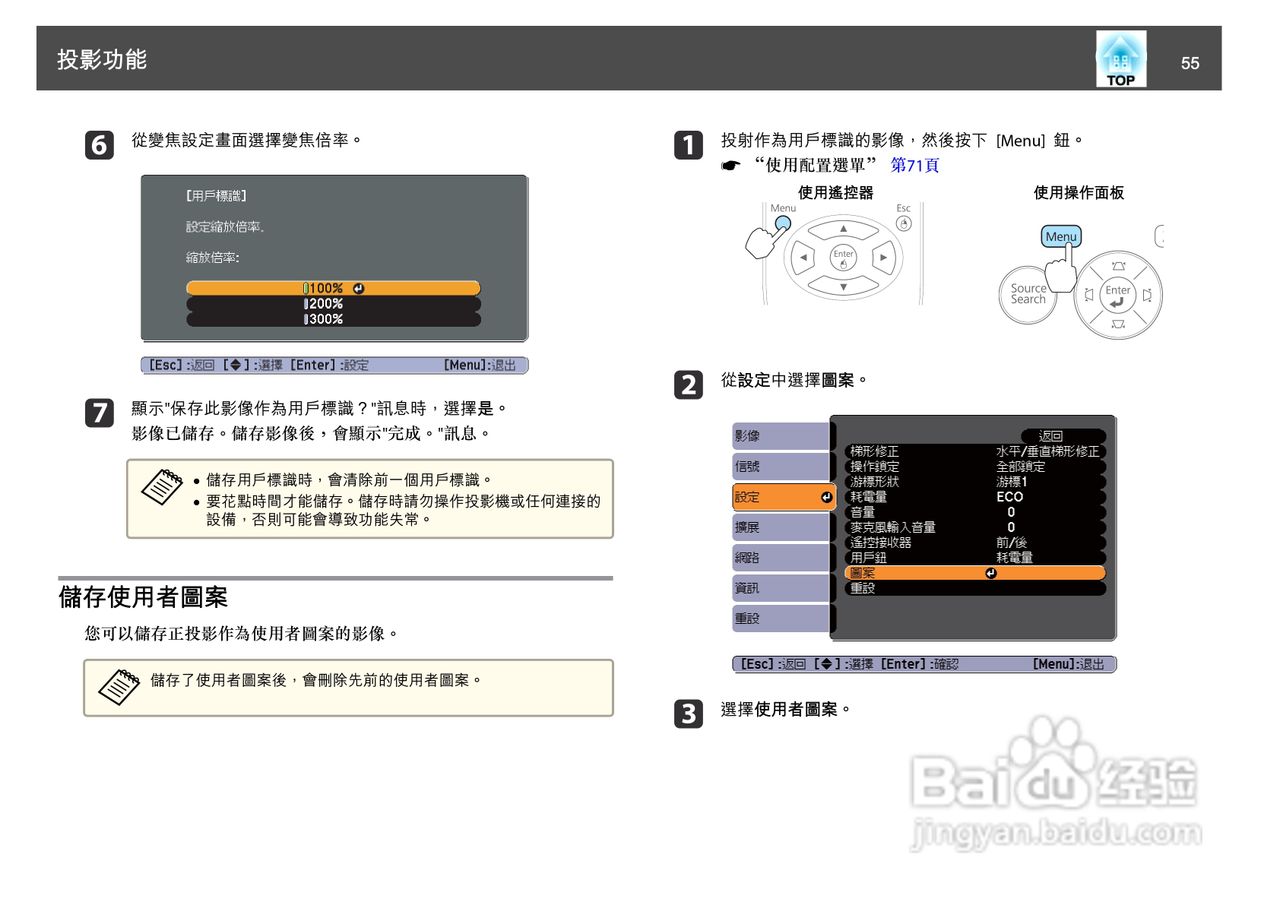This screenshot has height=905, width=1280.
Task: Click the enter symbol beside 100% option
Action: point(358,288)
